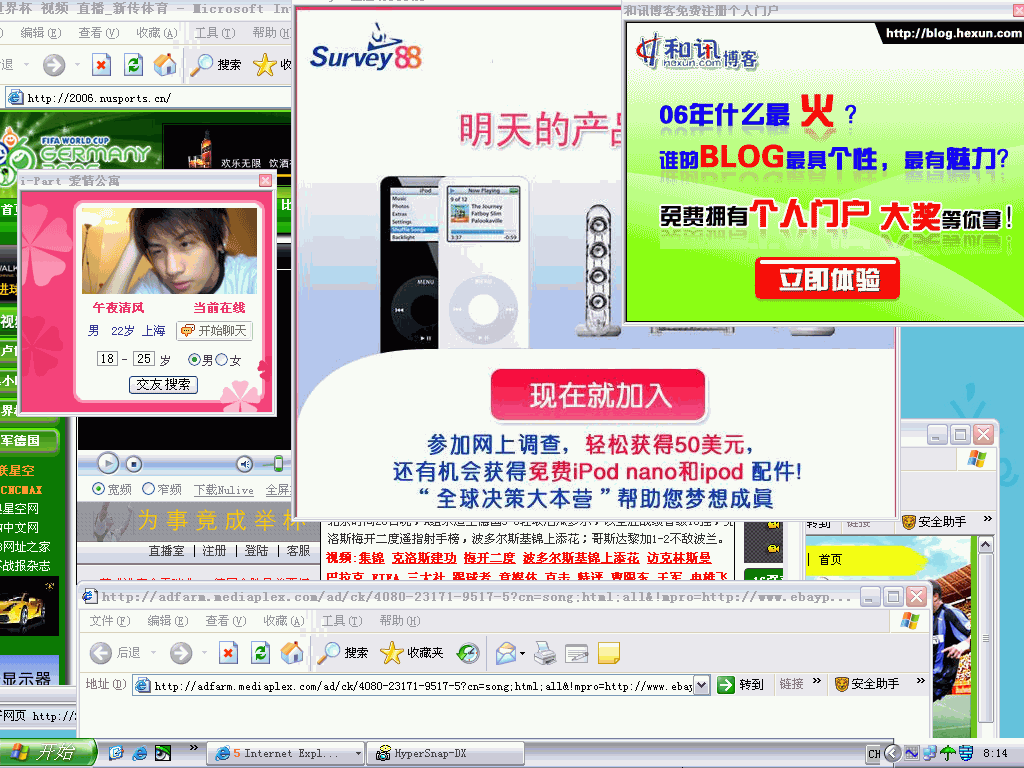
Task: Open 文件(F) menu in bottom IE window
Action: pyautogui.click(x=110, y=620)
